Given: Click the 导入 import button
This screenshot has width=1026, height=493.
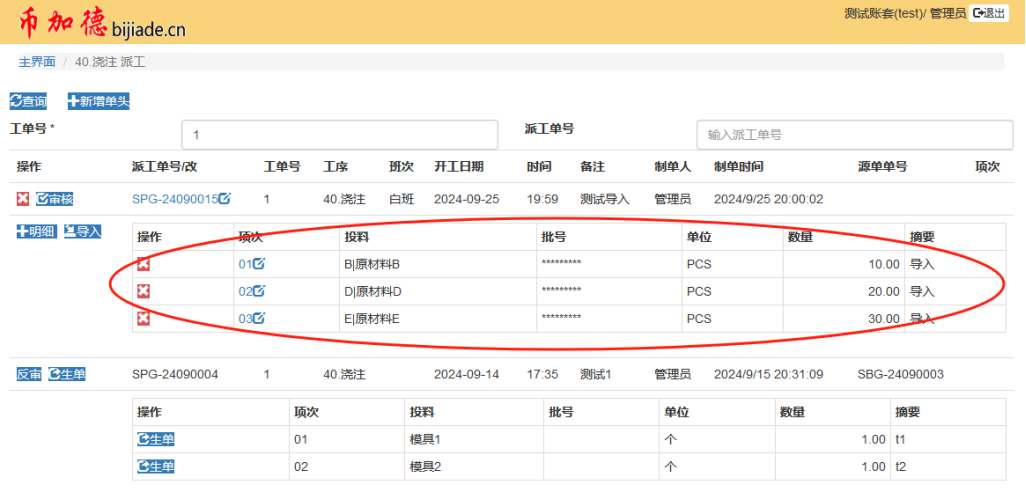Looking at the screenshot, I should pos(83,231).
